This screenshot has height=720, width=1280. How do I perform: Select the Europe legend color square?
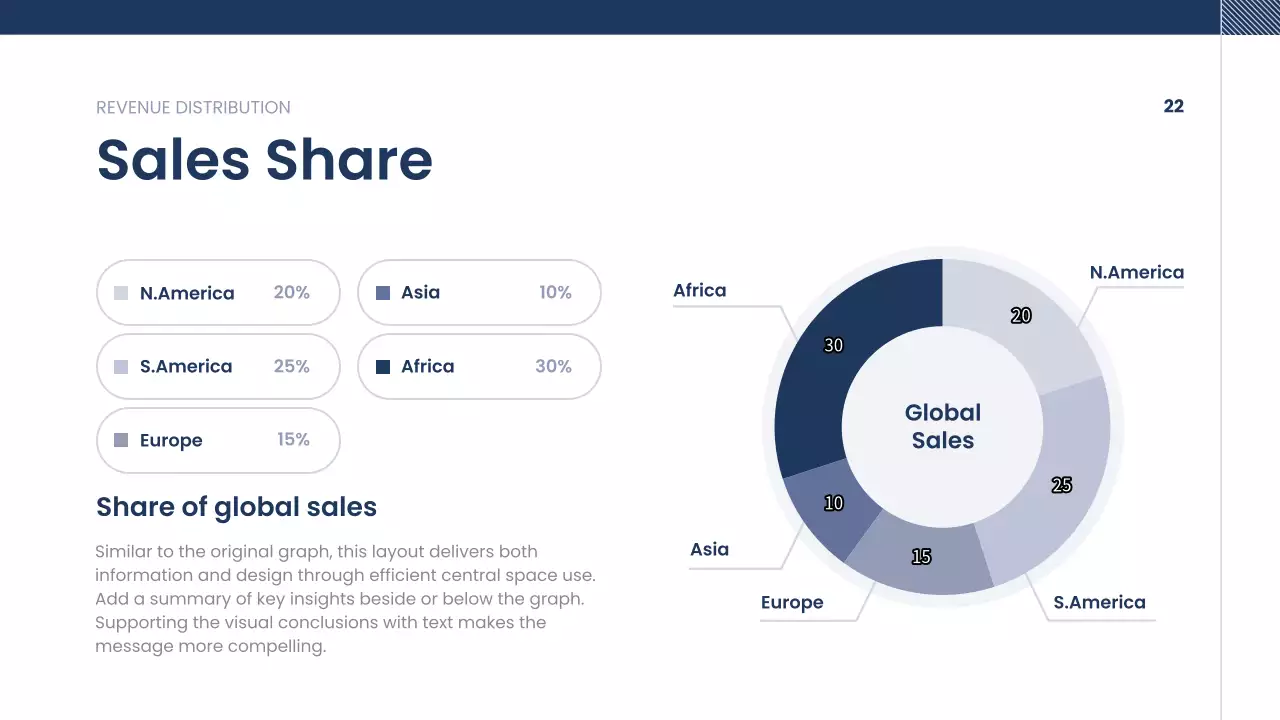(x=121, y=440)
